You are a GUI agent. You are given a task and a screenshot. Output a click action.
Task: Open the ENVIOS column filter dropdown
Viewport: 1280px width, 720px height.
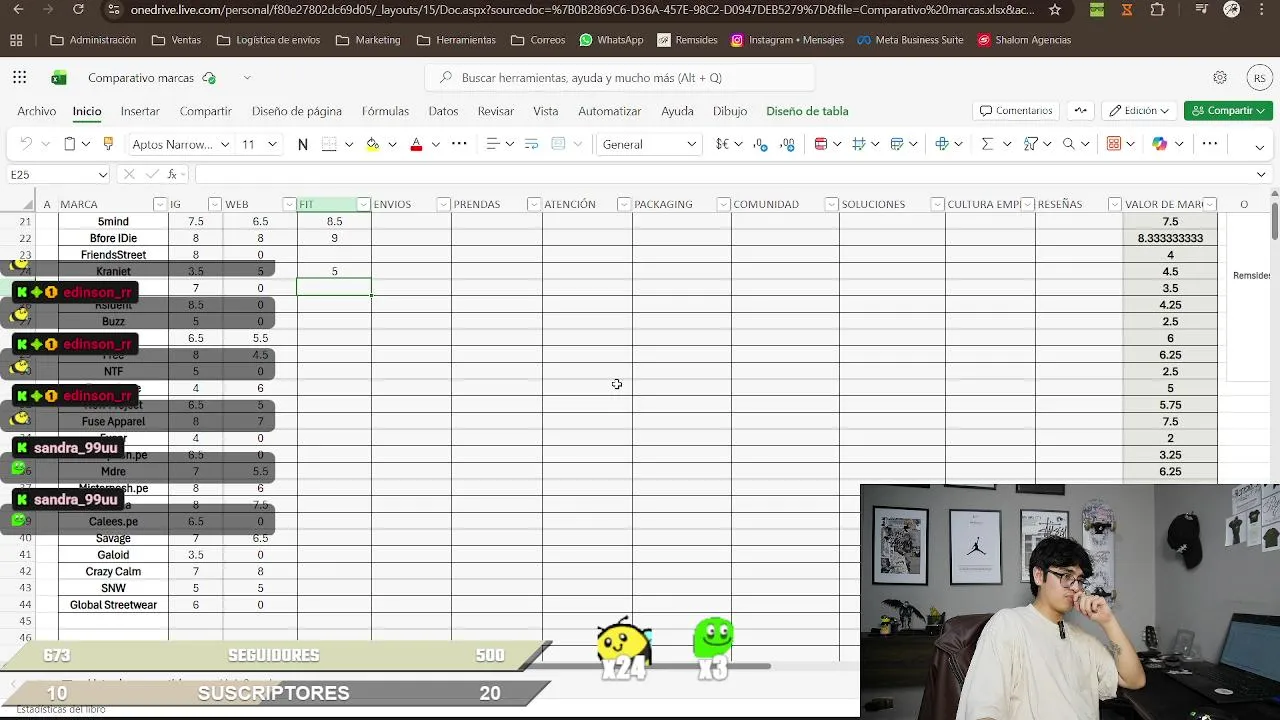[x=443, y=204]
